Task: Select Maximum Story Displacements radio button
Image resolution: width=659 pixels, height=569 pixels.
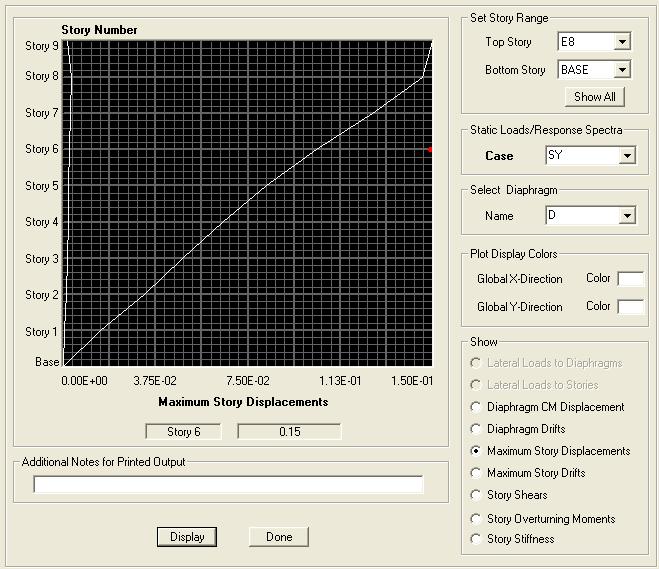Action: pos(475,450)
